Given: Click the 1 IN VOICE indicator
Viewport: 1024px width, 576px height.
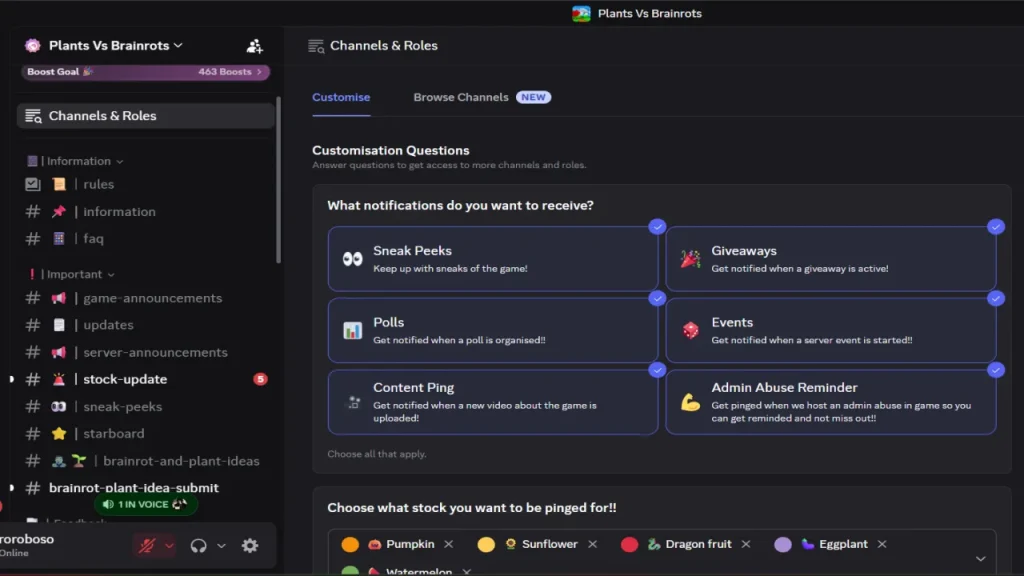Looking at the screenshot, I should [x=145, y=504].
